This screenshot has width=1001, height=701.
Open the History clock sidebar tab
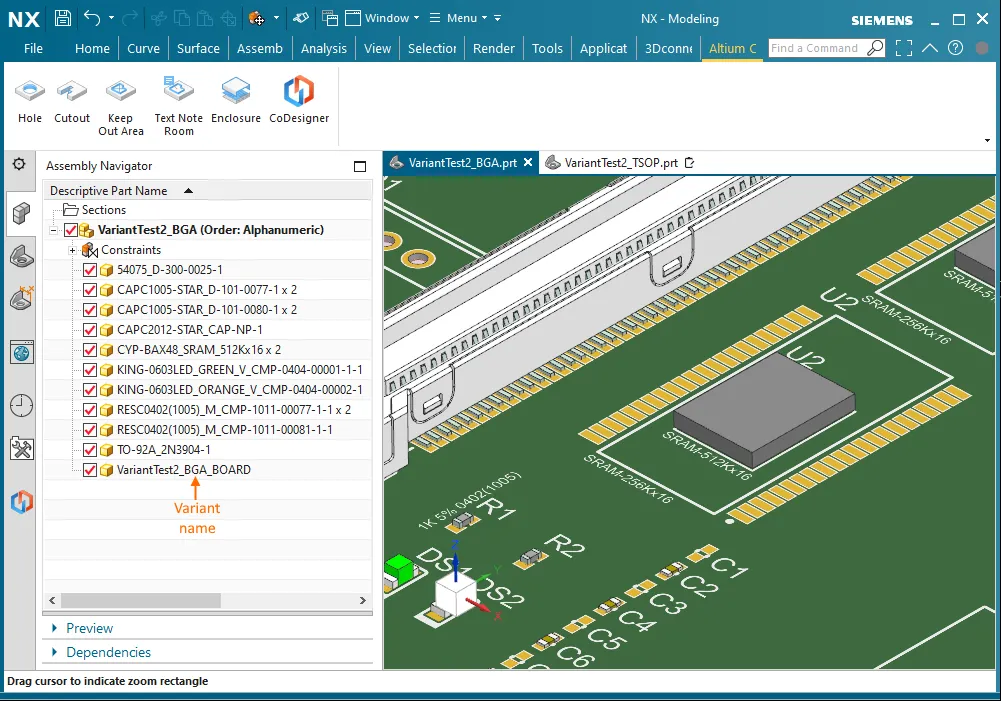point(22,405)
